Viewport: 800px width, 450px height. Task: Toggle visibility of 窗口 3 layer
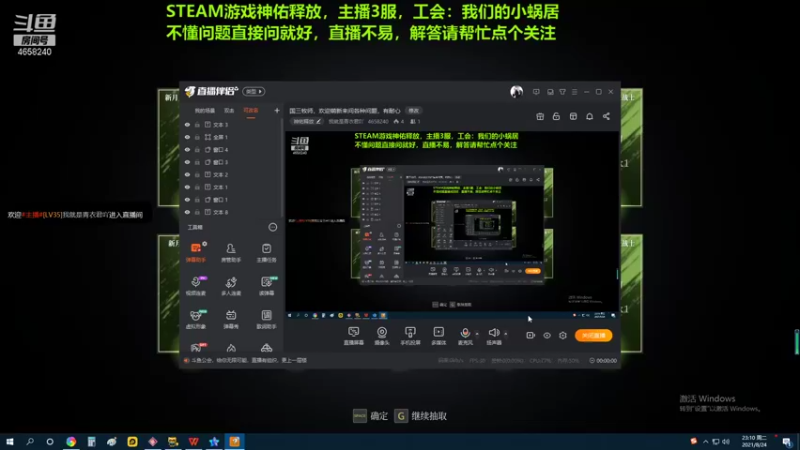click(x=187, y=162)
